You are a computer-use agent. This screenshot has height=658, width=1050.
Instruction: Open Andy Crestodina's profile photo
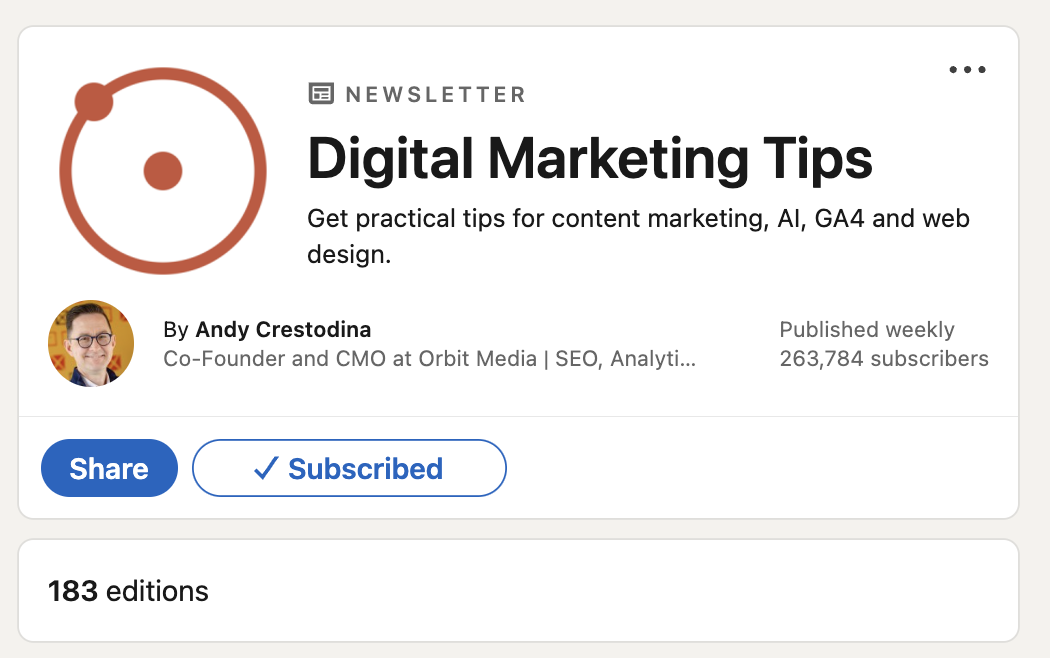(90, 343)
